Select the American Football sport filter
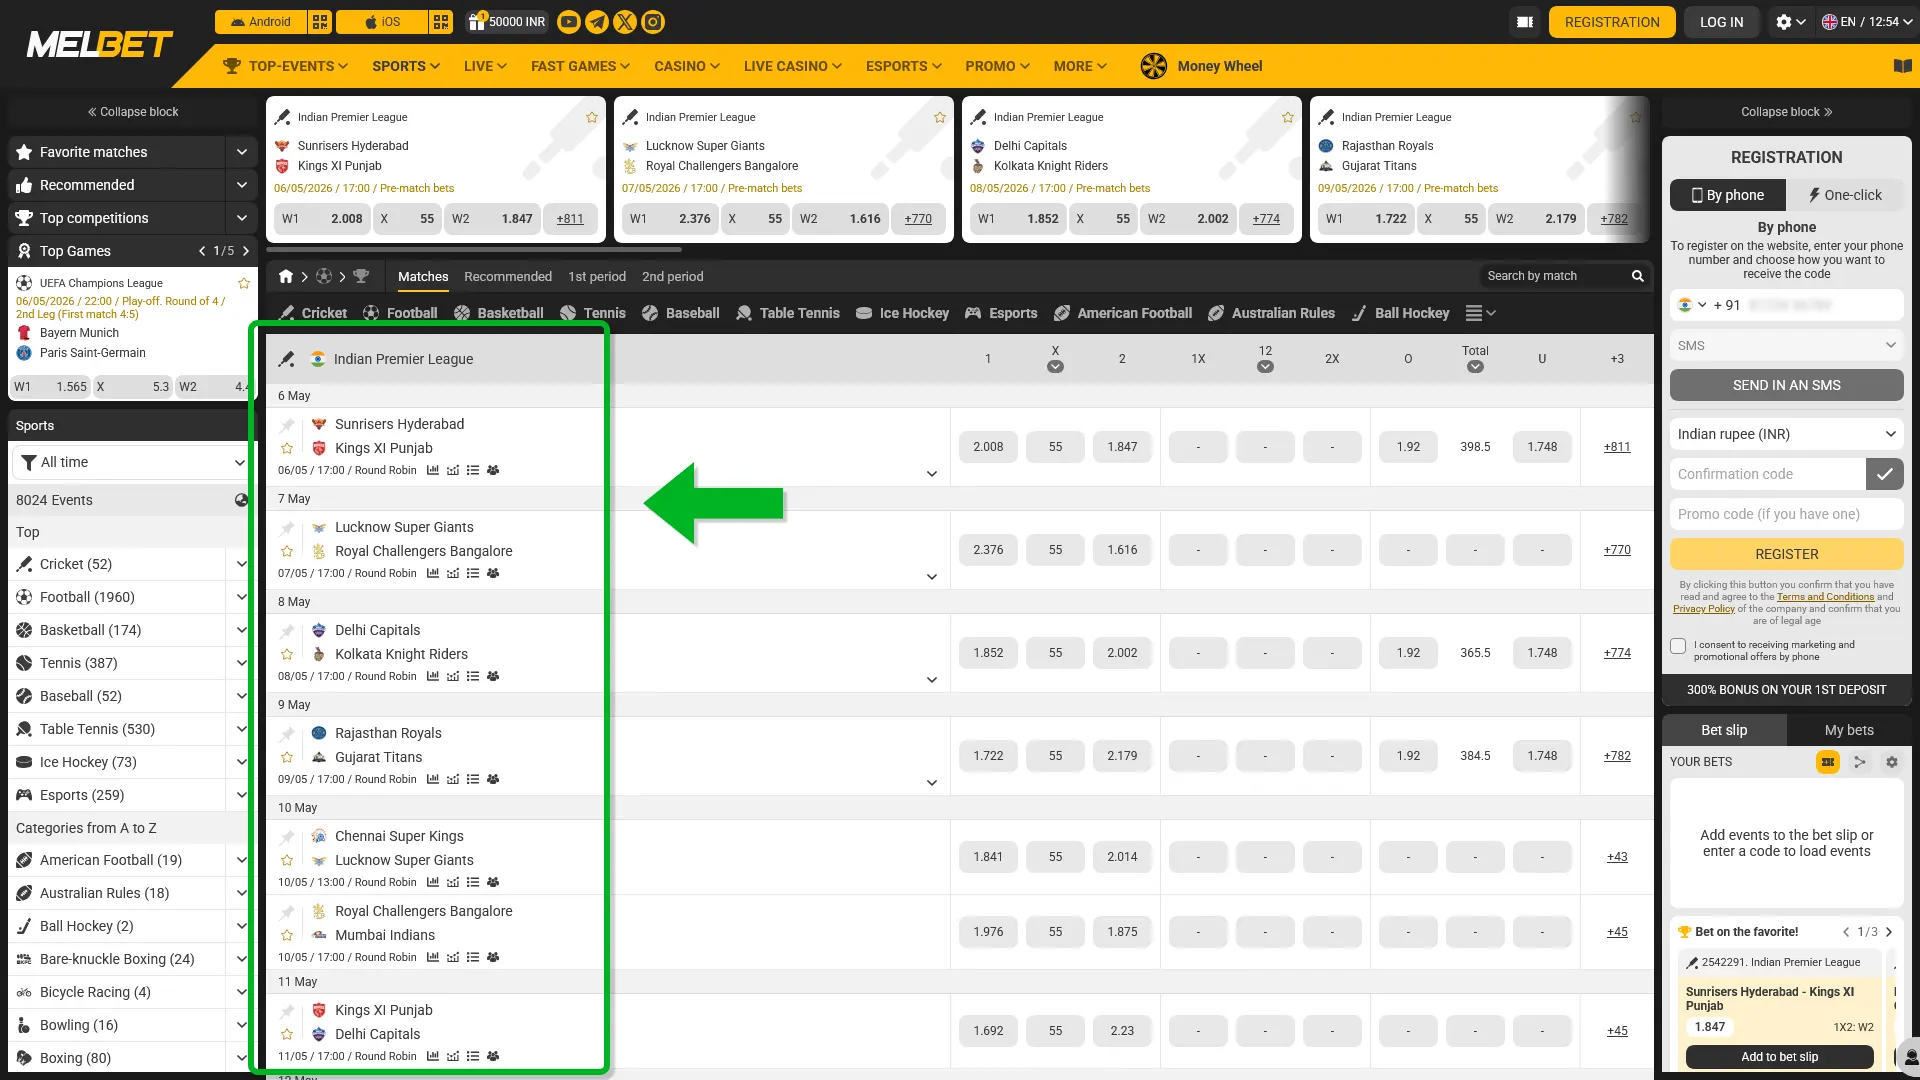 coord(1123,313)
